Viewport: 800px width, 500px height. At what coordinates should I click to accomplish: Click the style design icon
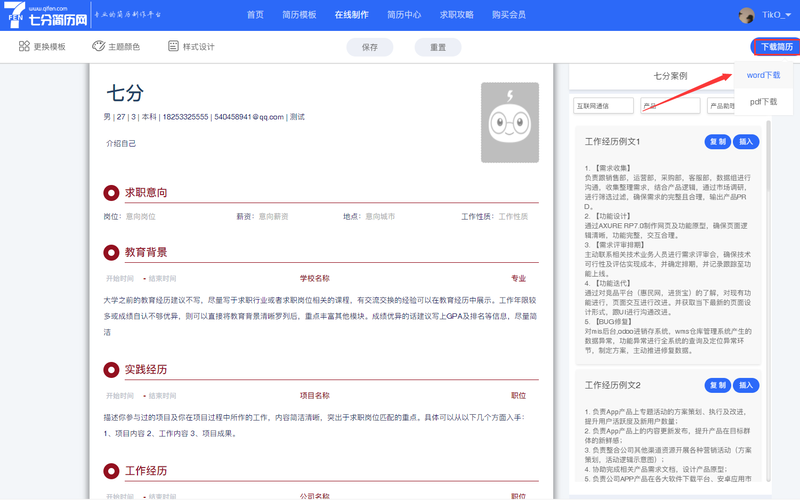pyautogui.click(x=173, y=46)
